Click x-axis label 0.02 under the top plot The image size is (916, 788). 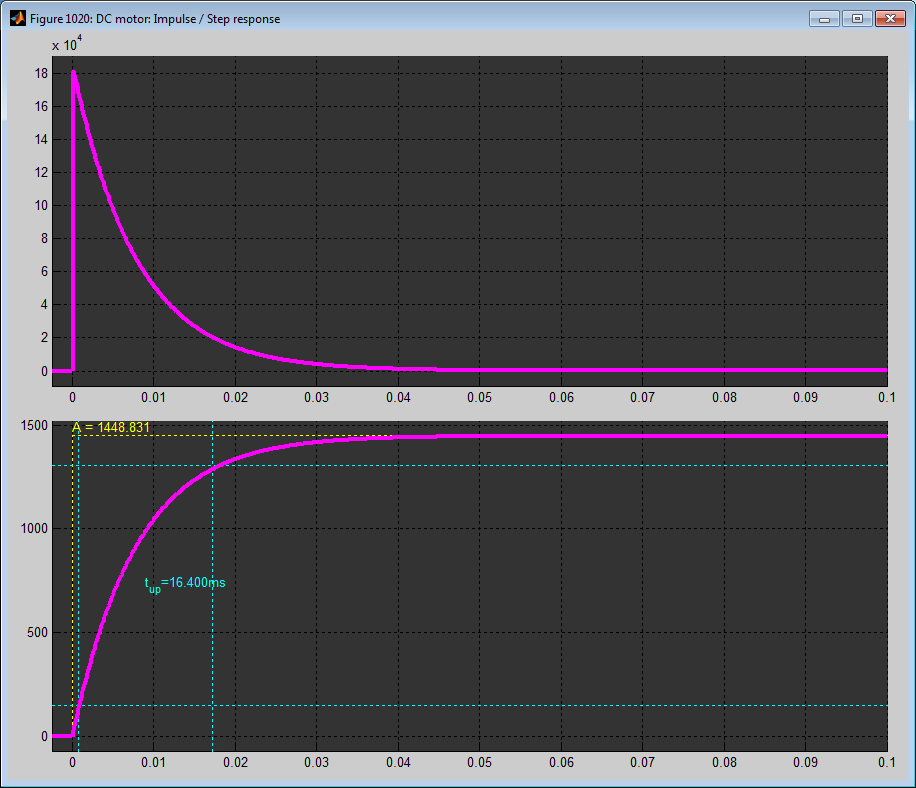coord(235,398)
